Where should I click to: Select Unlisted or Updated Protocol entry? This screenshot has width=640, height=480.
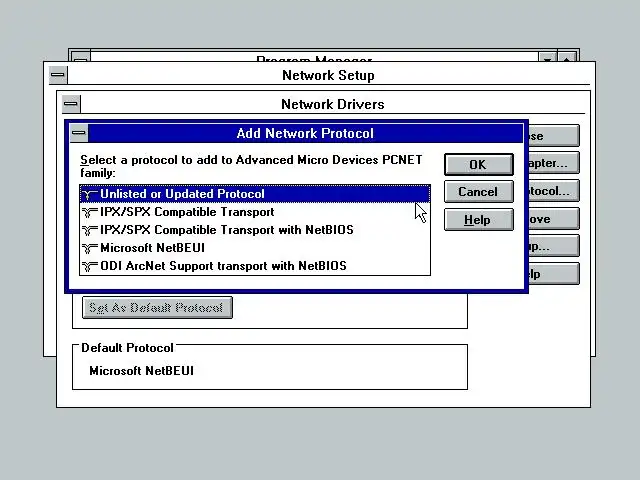(x=255, y=194)
